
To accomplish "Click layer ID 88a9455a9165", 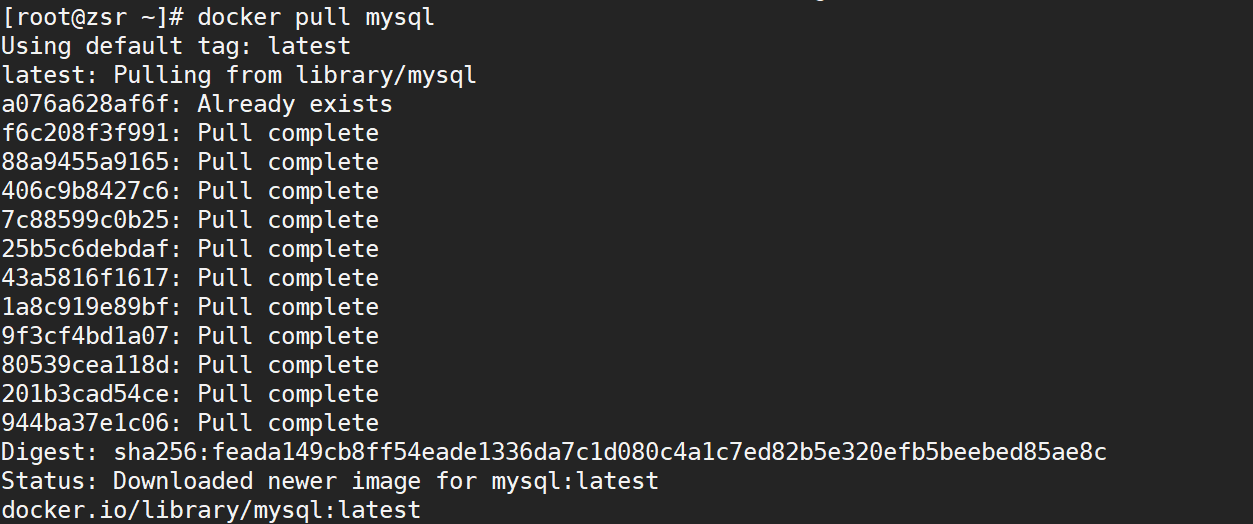I will coord(85,162).
